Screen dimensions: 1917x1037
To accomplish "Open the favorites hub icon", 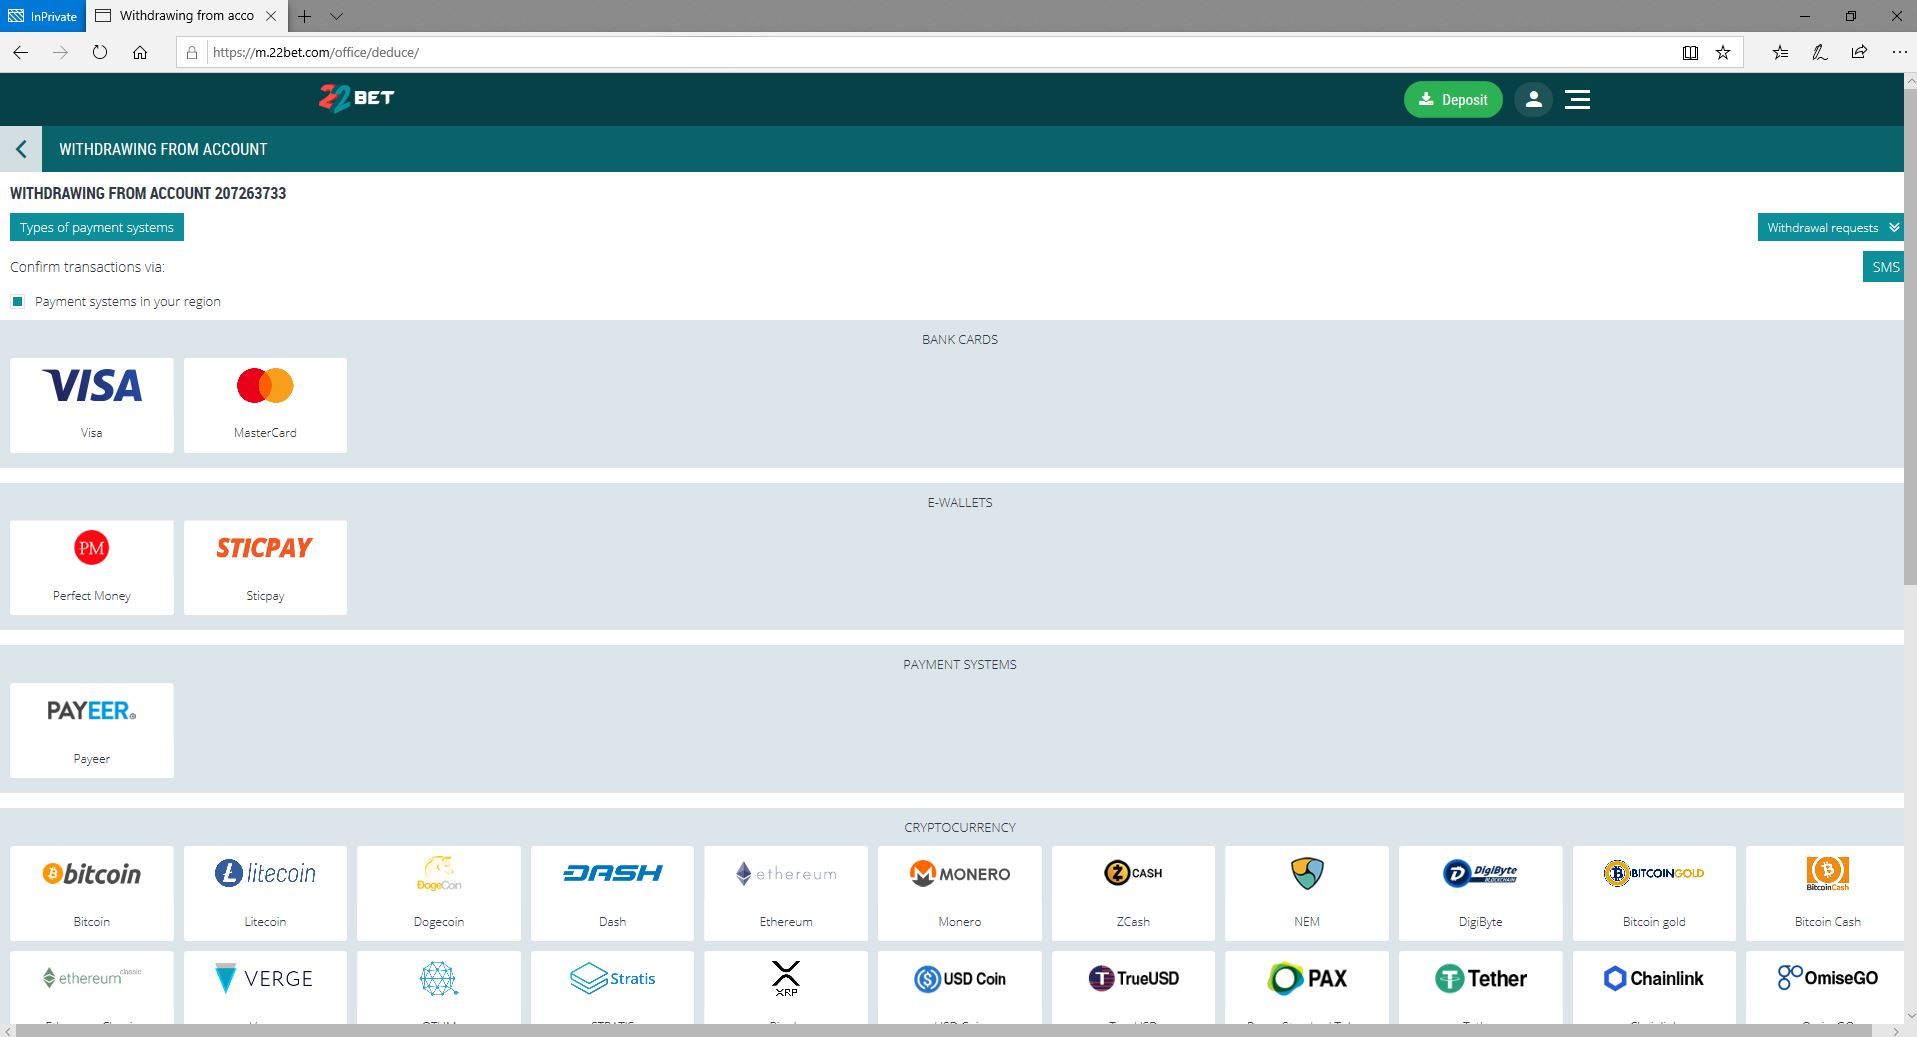I will click(1780, 52).
